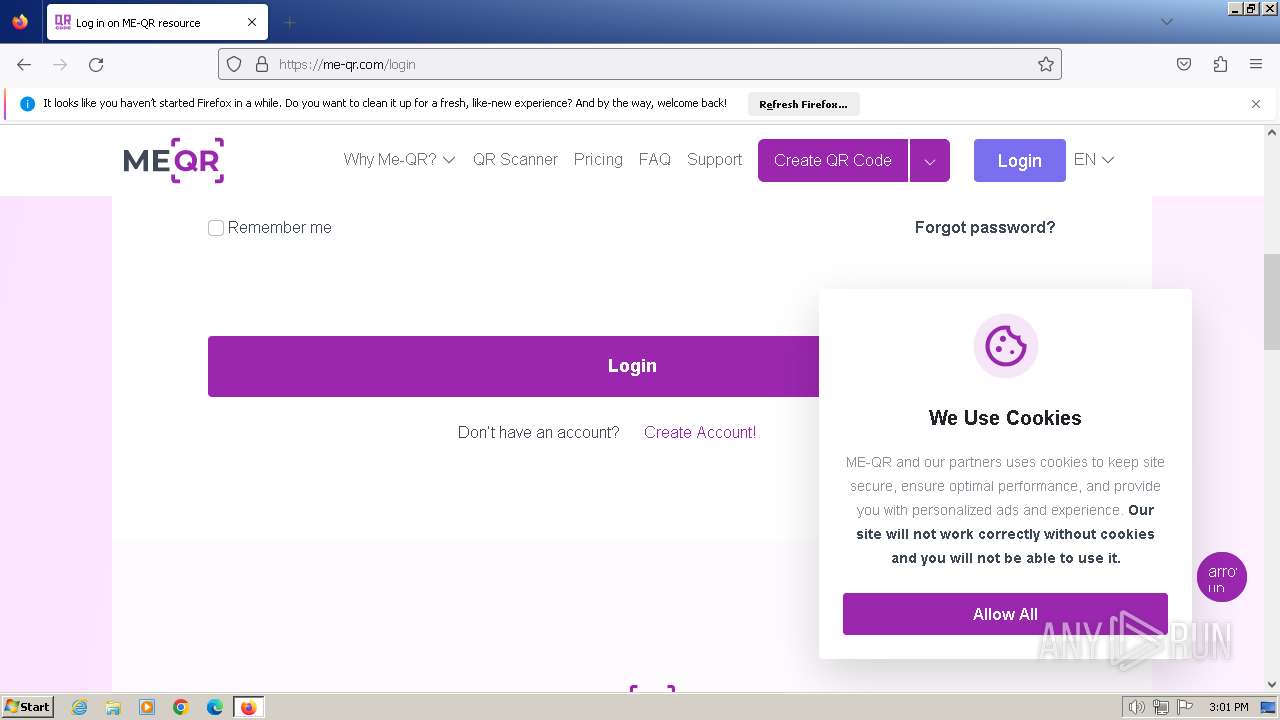Launch Microsoft Edge from taskbar
This screenshot has width=1280, height=720.
215,707
